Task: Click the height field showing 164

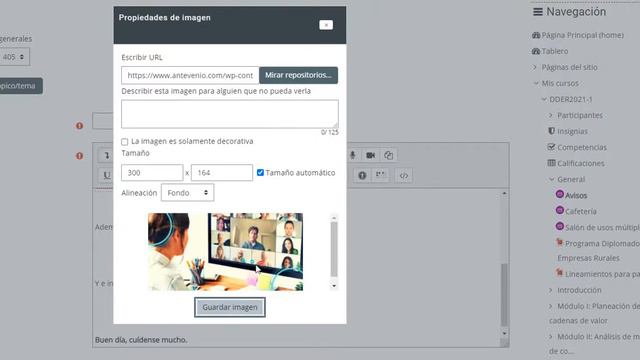Action: click(222, 173)
